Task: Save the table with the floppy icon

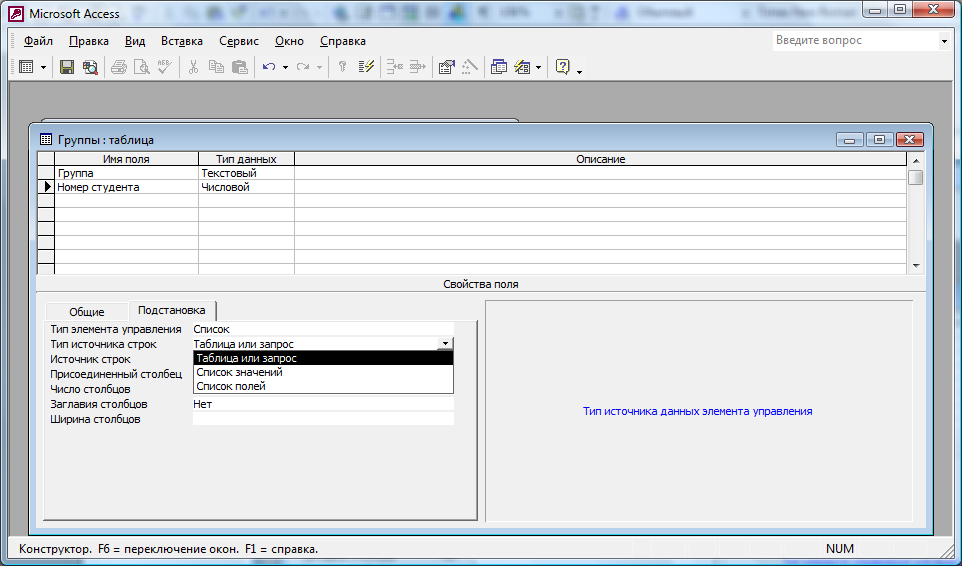Action: click(x=67, y=67)
